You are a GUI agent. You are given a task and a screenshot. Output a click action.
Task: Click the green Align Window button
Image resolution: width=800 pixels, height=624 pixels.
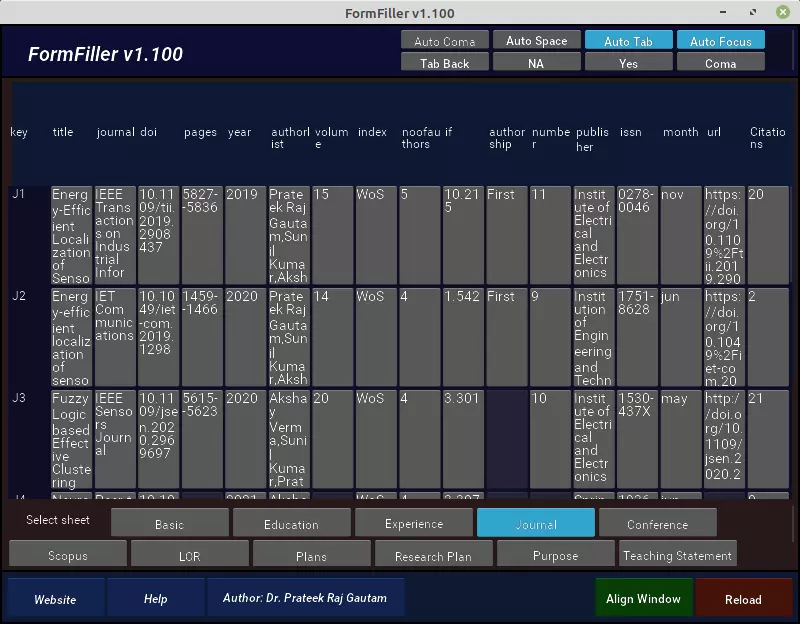(643, 598)
